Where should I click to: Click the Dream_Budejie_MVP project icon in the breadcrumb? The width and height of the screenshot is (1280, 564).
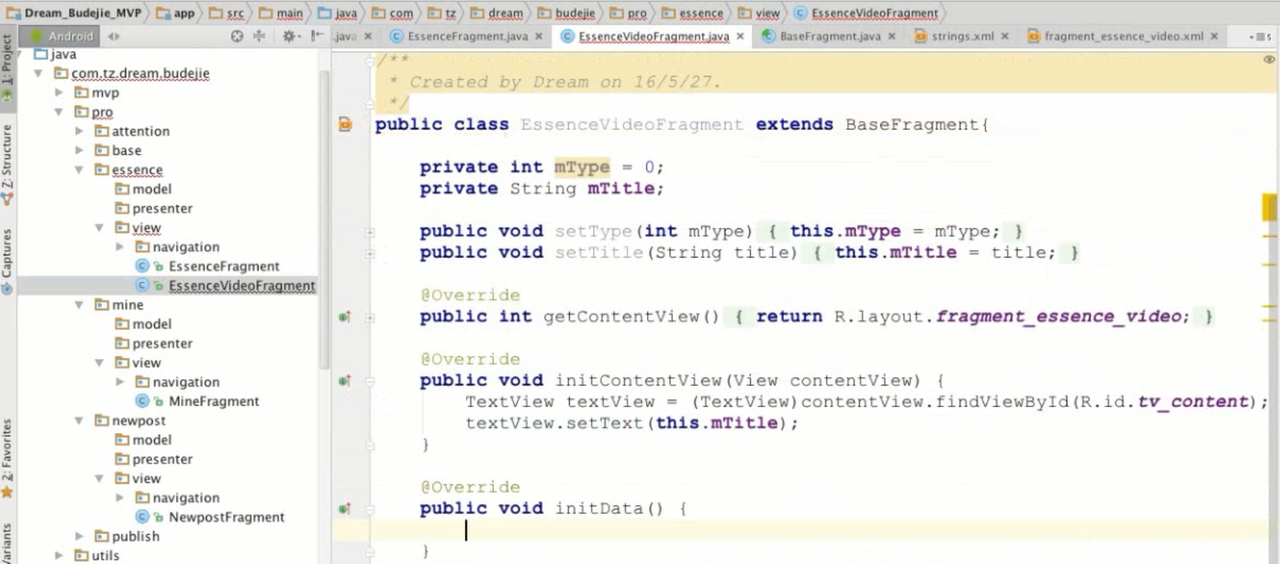tap(14, 13)
